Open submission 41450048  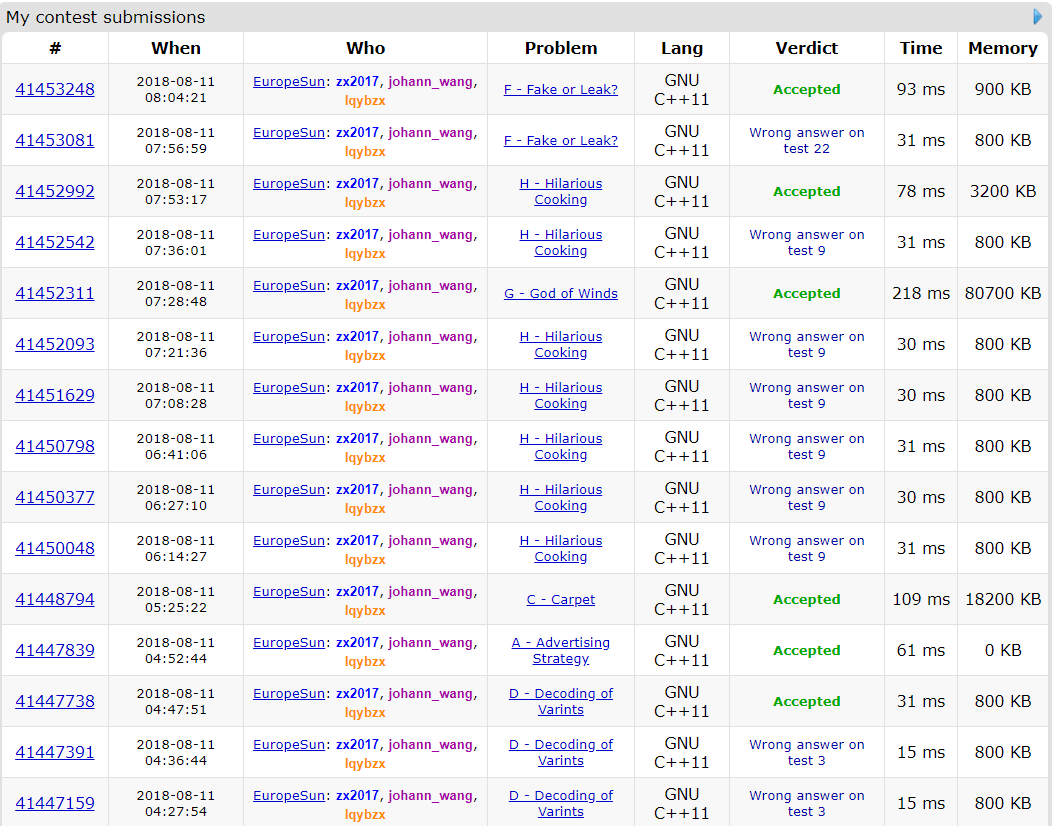click(x=55, y=548)
